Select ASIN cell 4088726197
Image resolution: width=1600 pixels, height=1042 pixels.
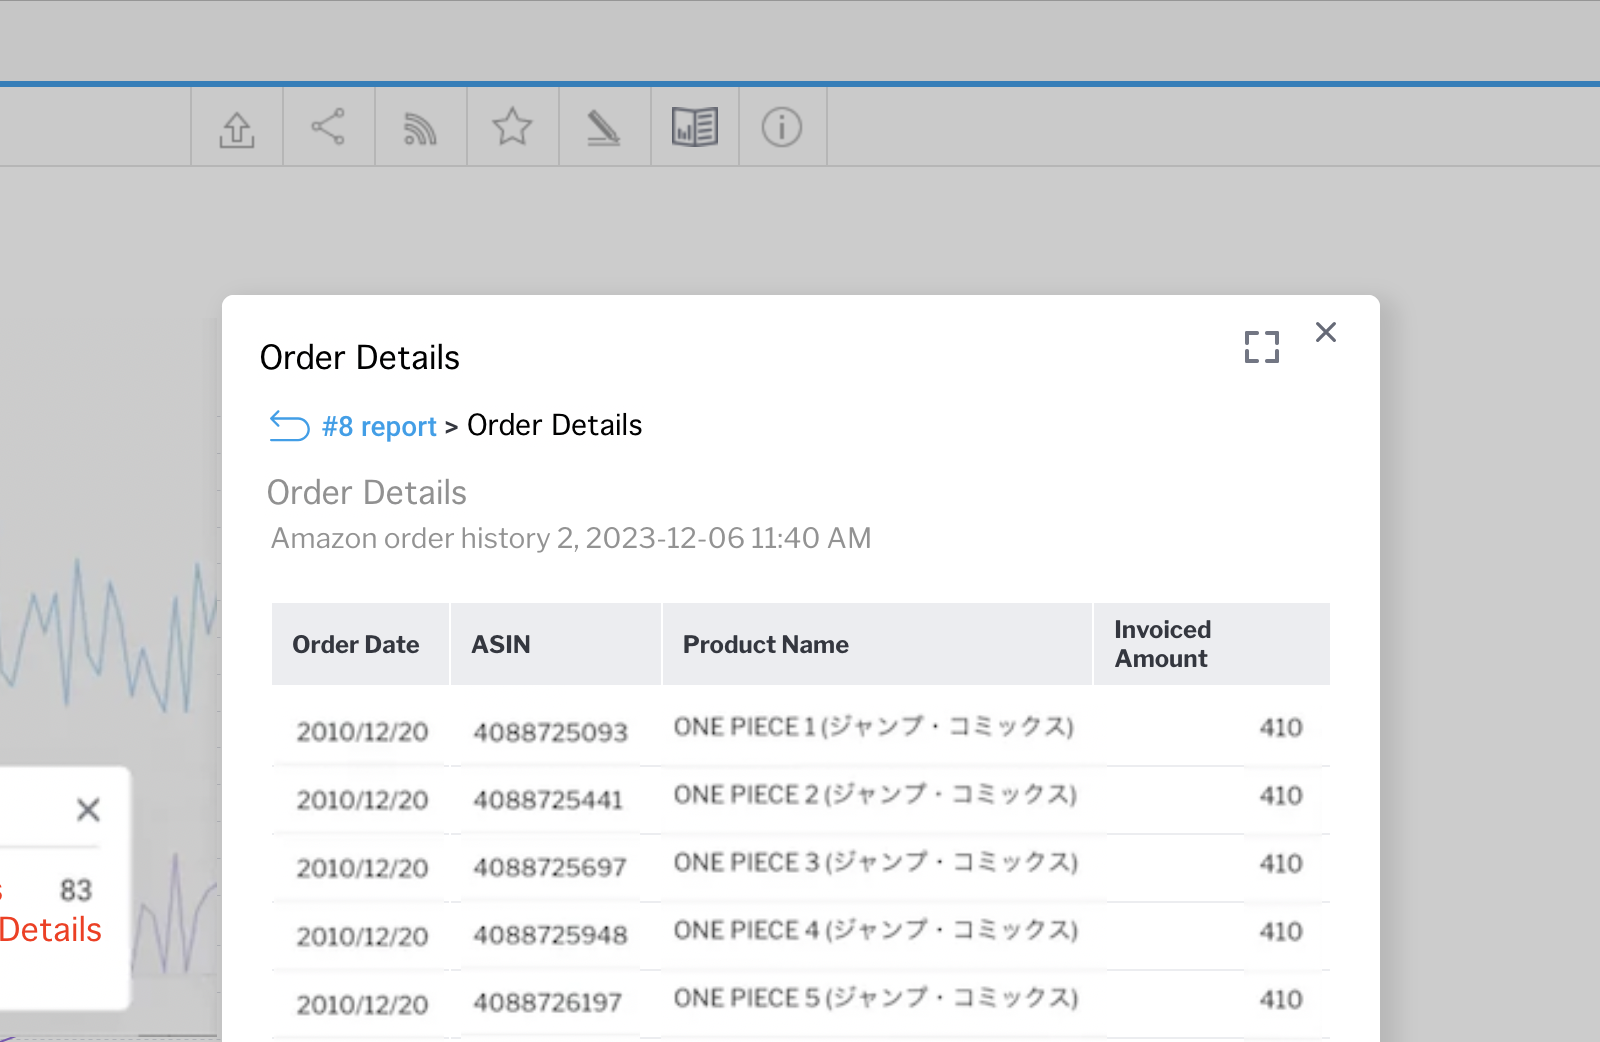point(548,1003)
